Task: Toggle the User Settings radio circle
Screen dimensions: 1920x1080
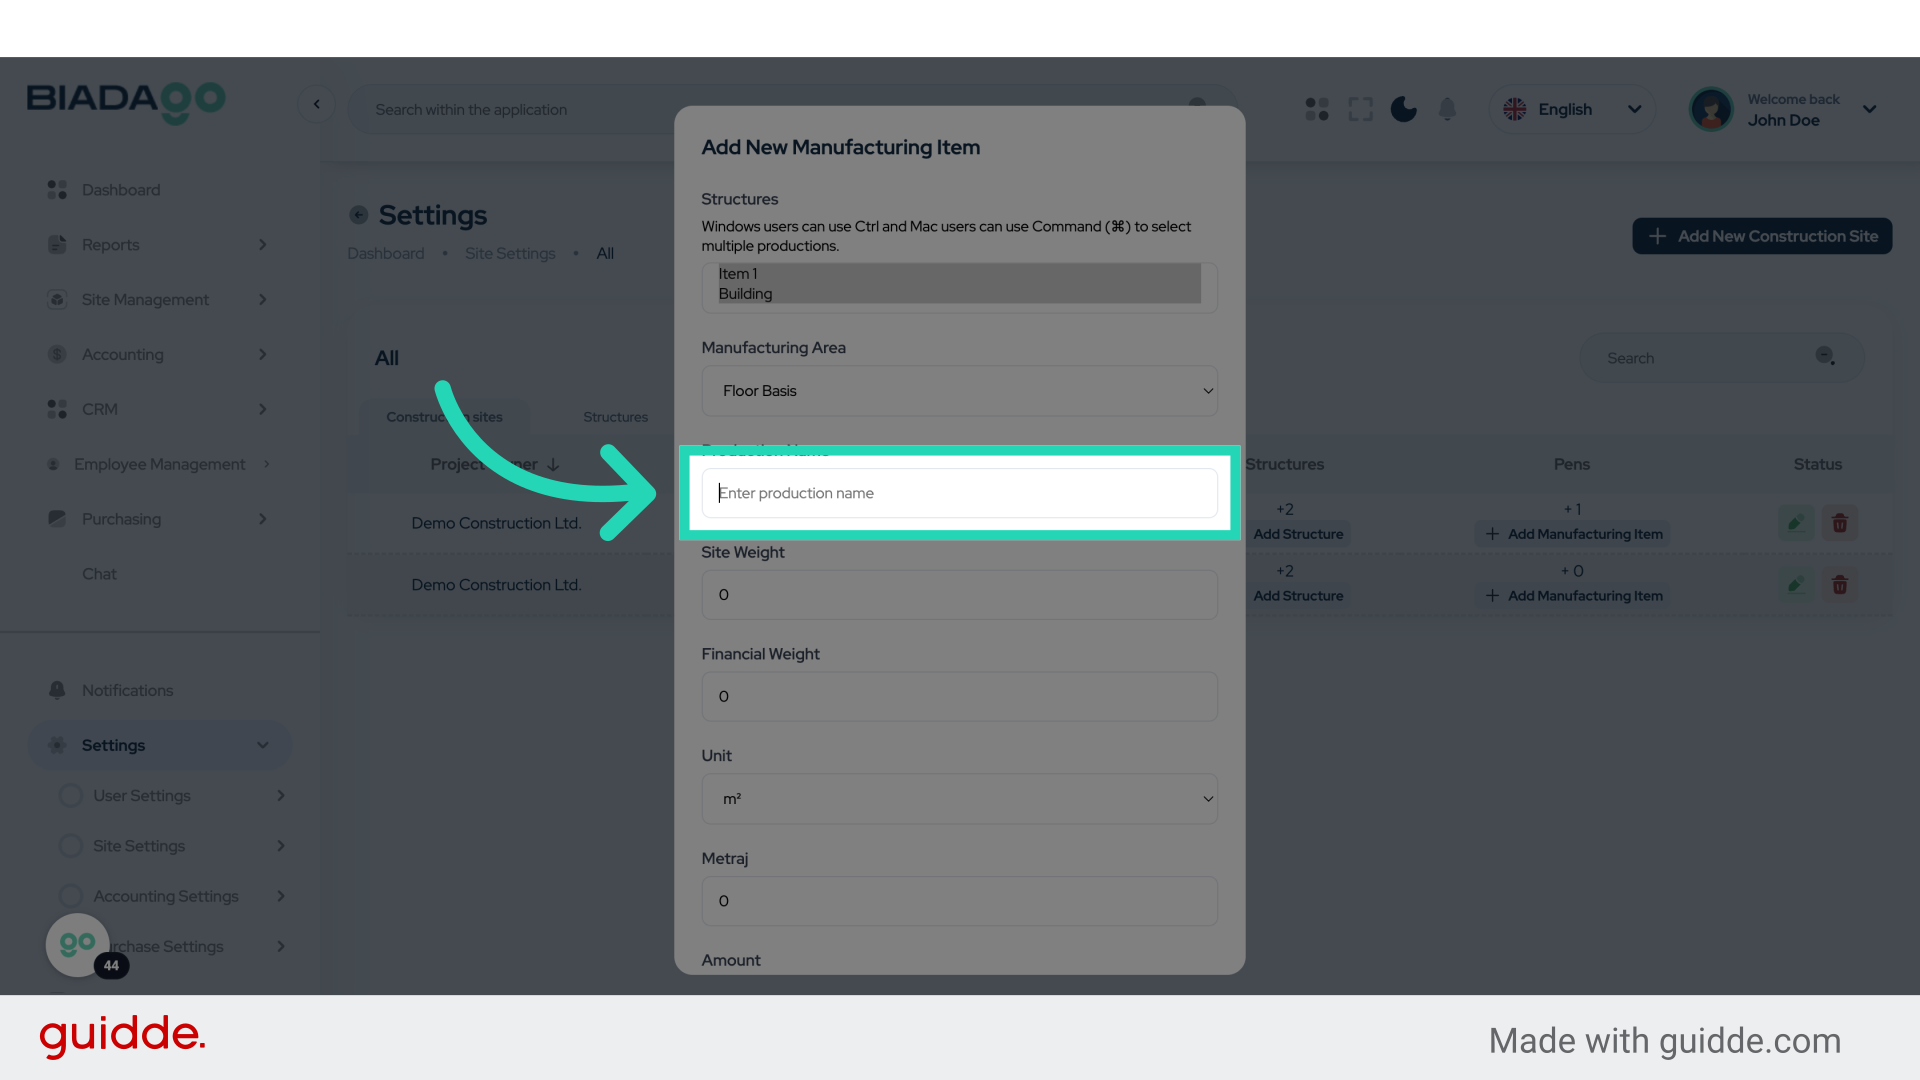Action: pyautogui.click(x=70, y=795)
